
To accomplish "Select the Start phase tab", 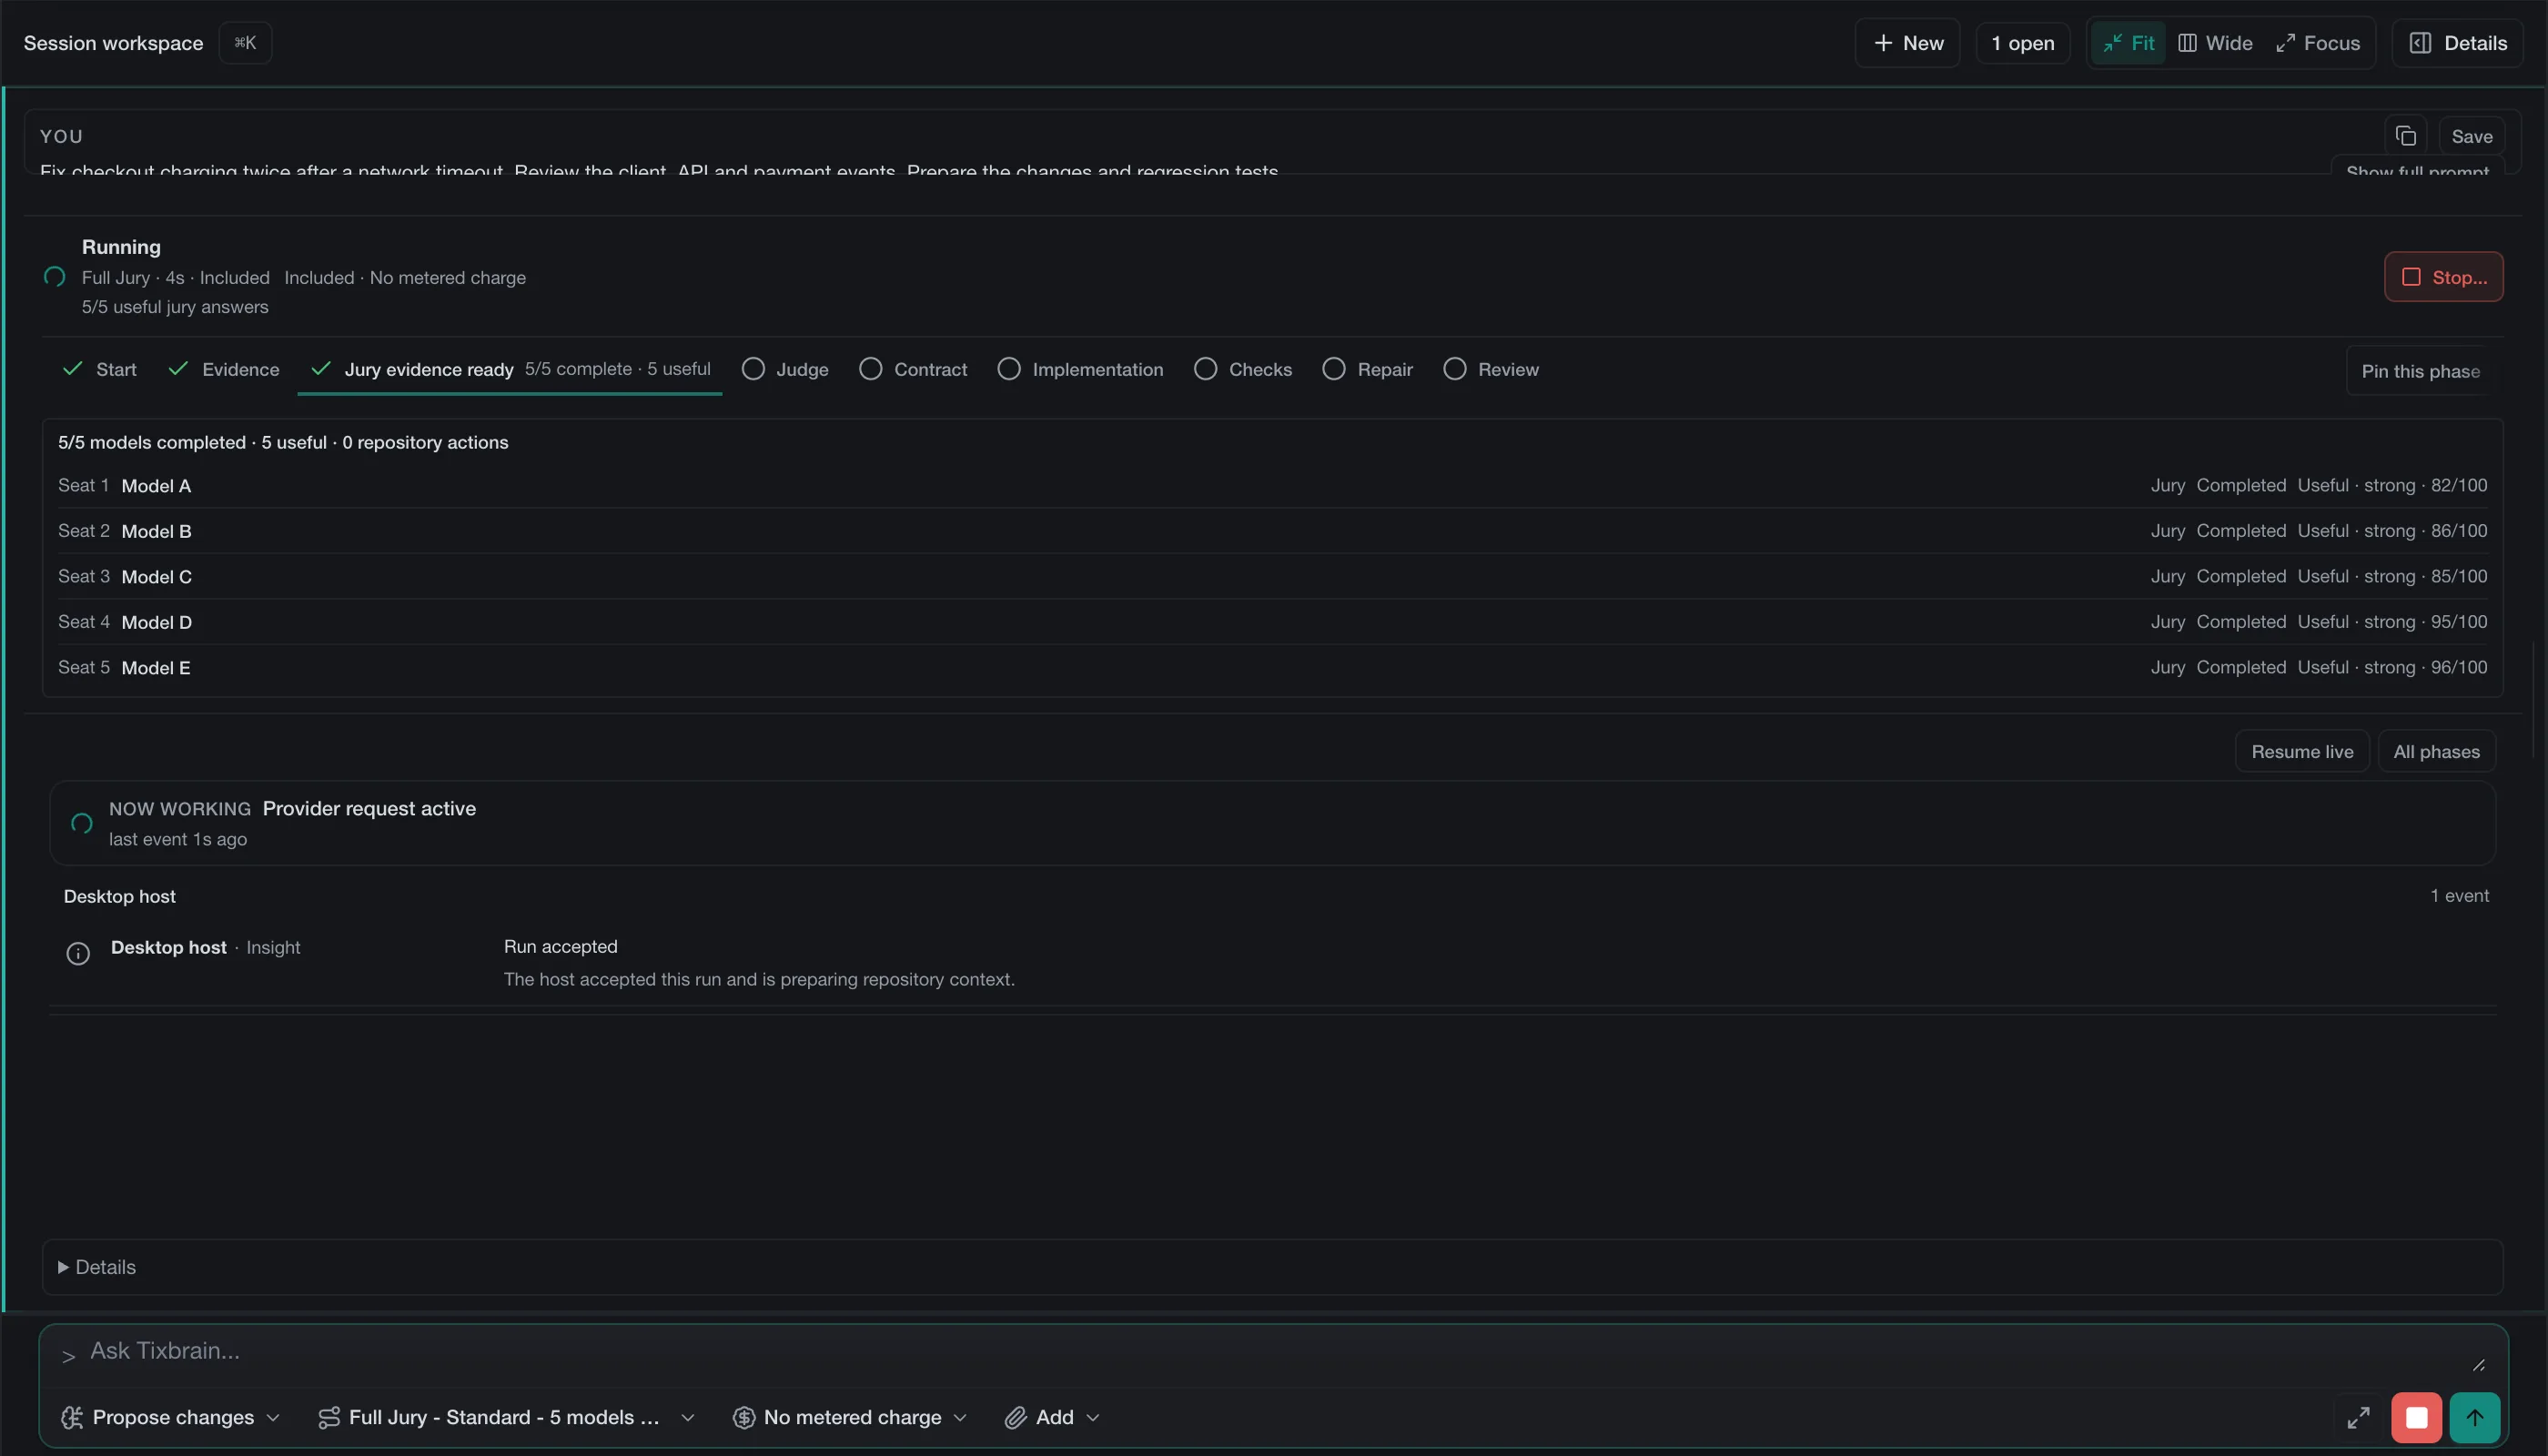I will 99,369.
